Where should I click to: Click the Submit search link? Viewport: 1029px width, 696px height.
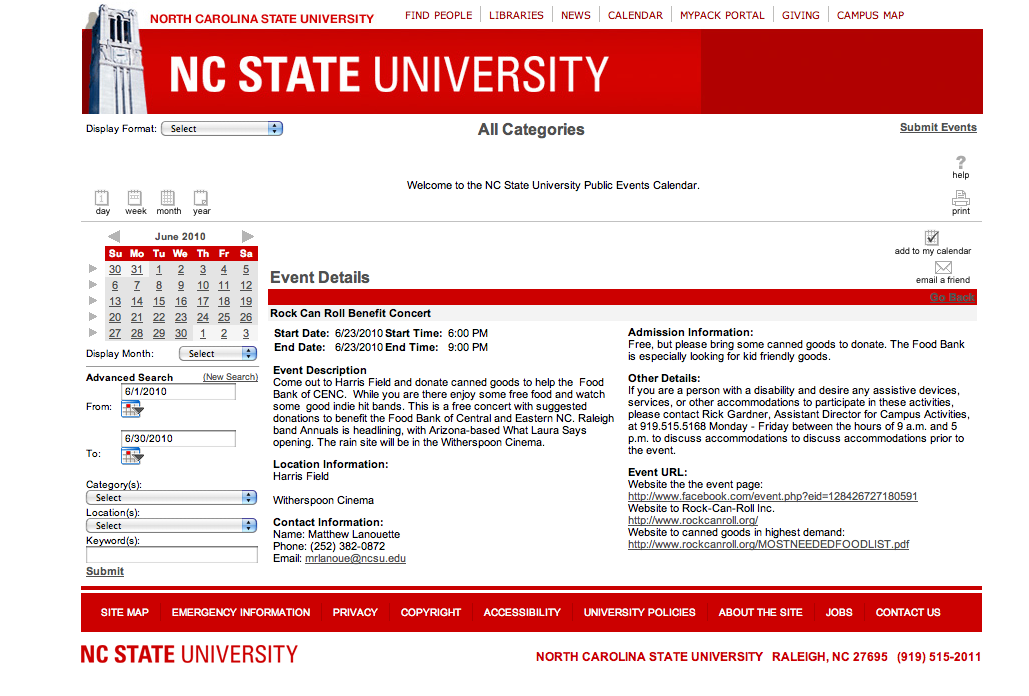tap(105, 571)
